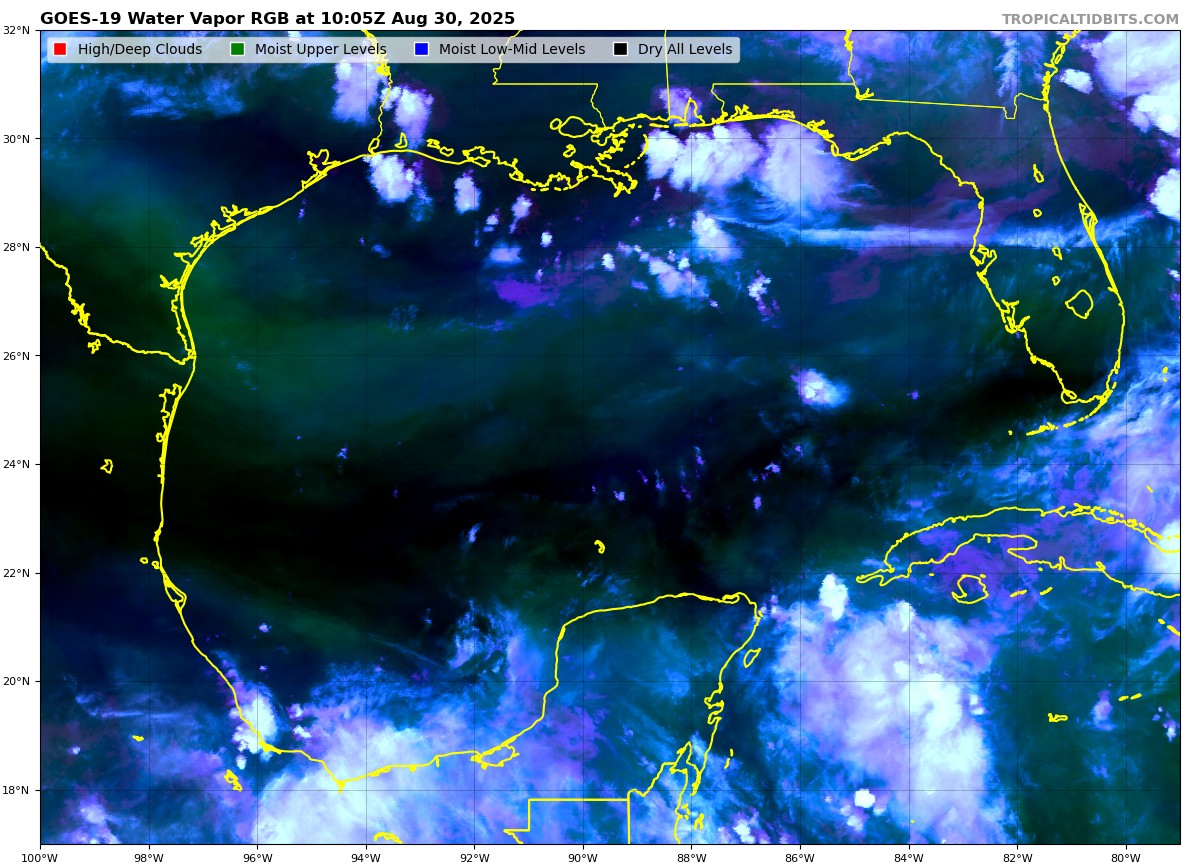Click the 92°W longitude label
This screenshot has height=867, width=1200.
[x=474, y=857]
